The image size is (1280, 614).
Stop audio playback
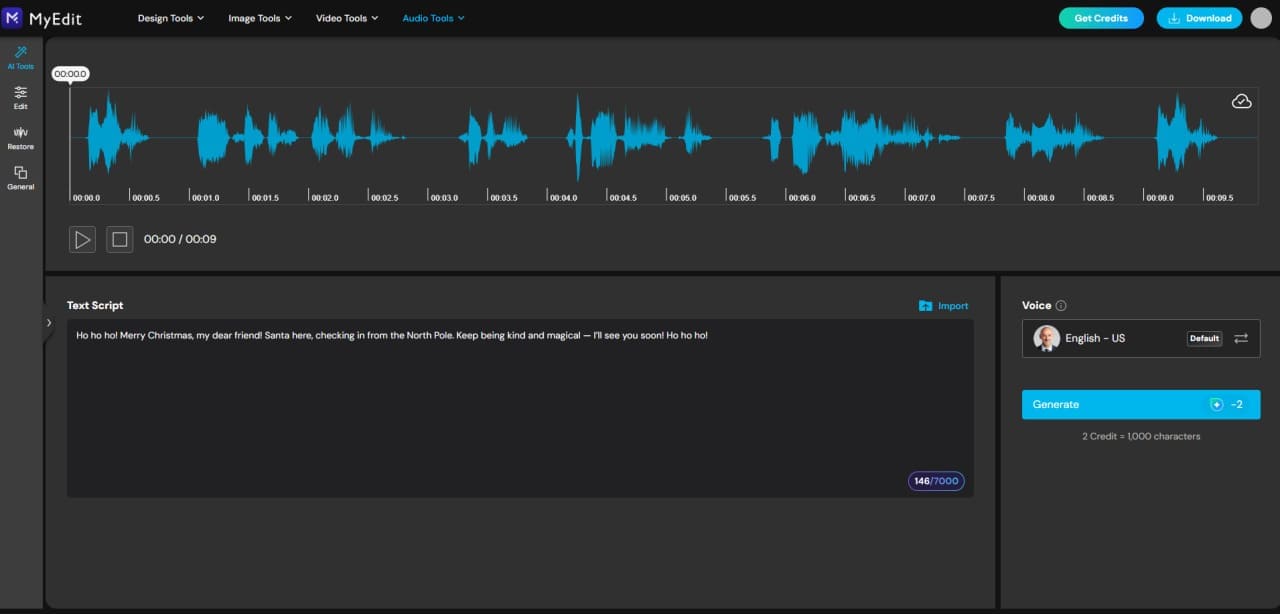[x=120, y=239]
